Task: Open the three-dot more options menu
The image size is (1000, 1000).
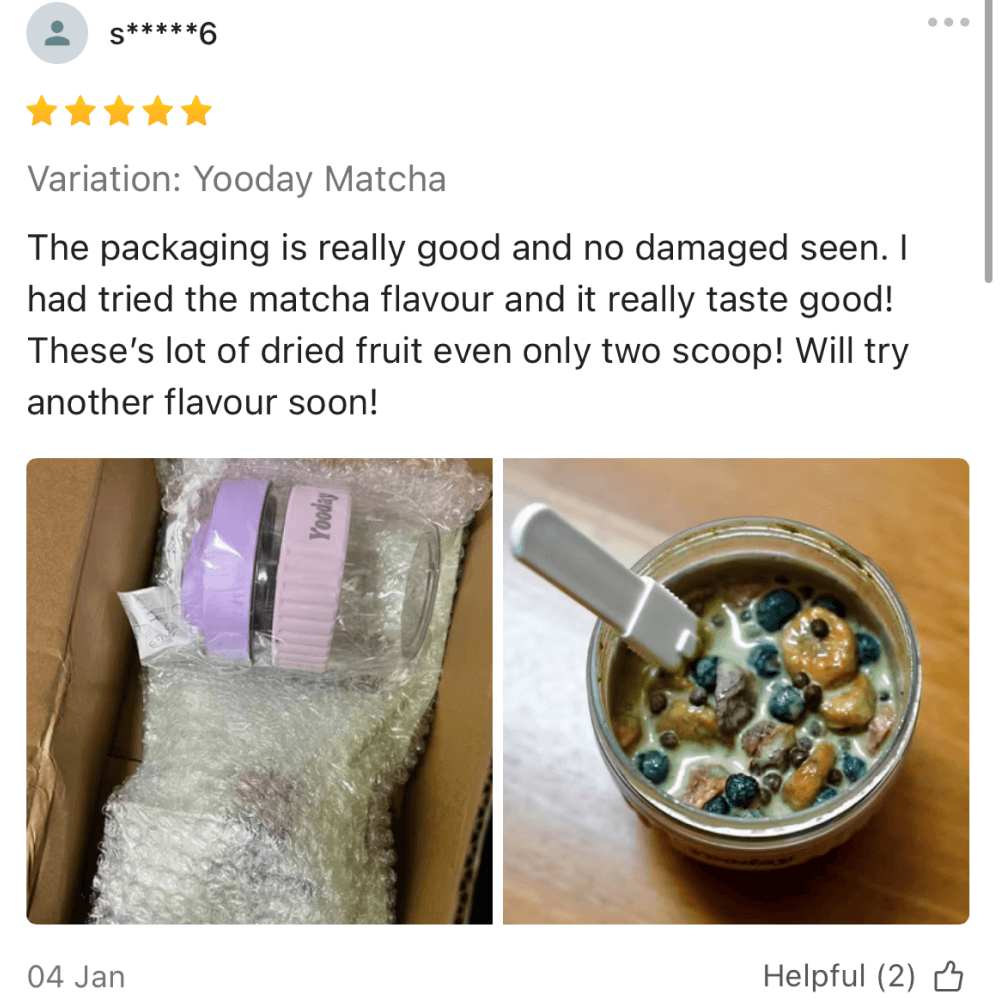Action: pyautogui.click(x=948, y=22)
